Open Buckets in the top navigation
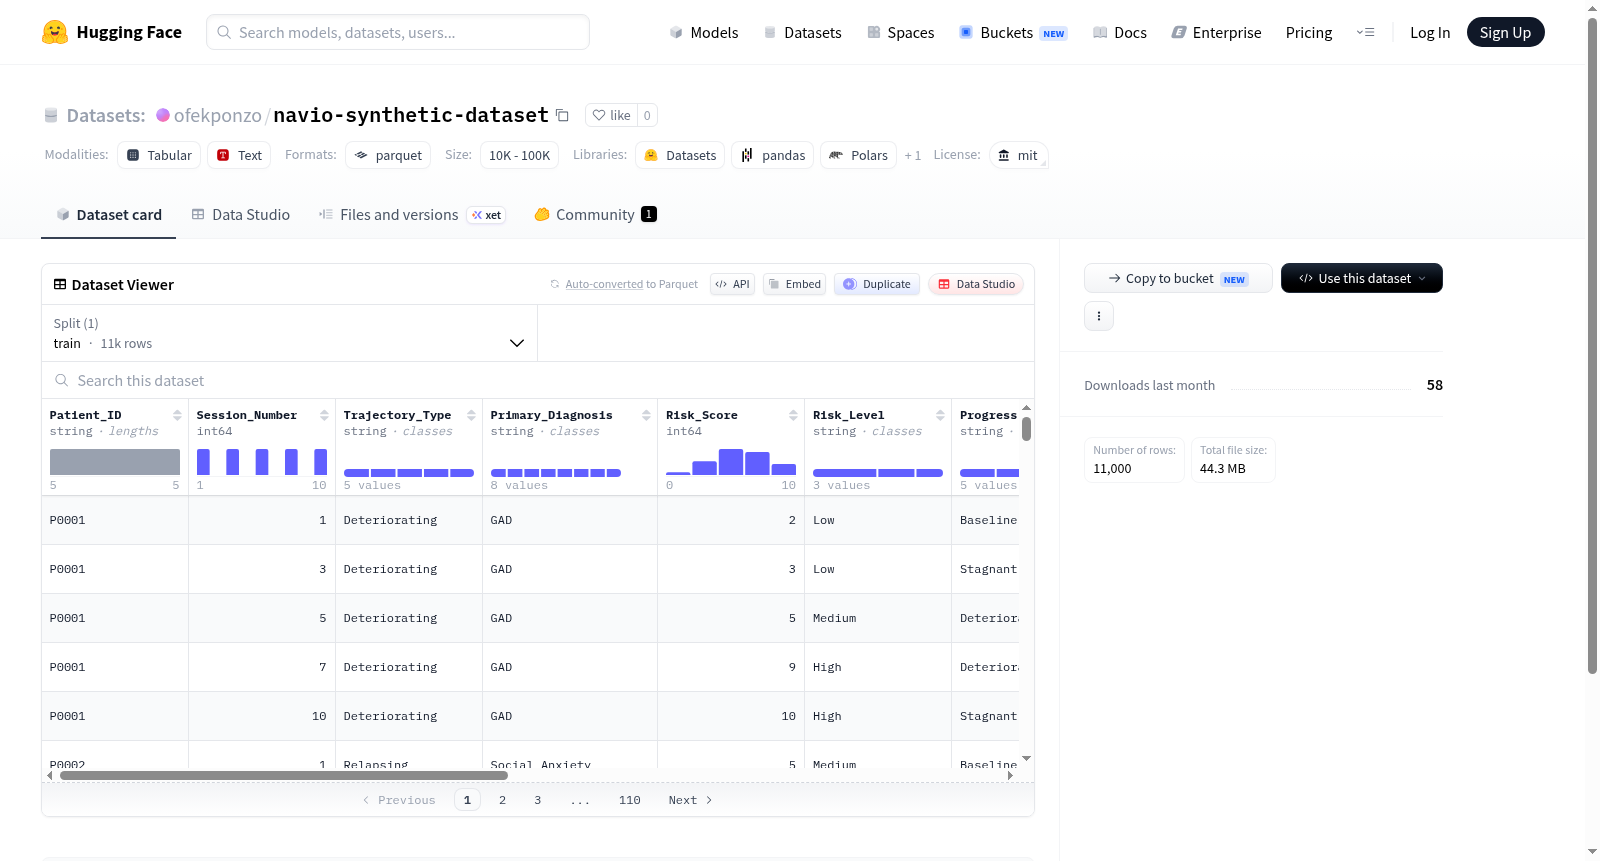The width and height of the screenshot is (1600, 861). [1012, 33]
